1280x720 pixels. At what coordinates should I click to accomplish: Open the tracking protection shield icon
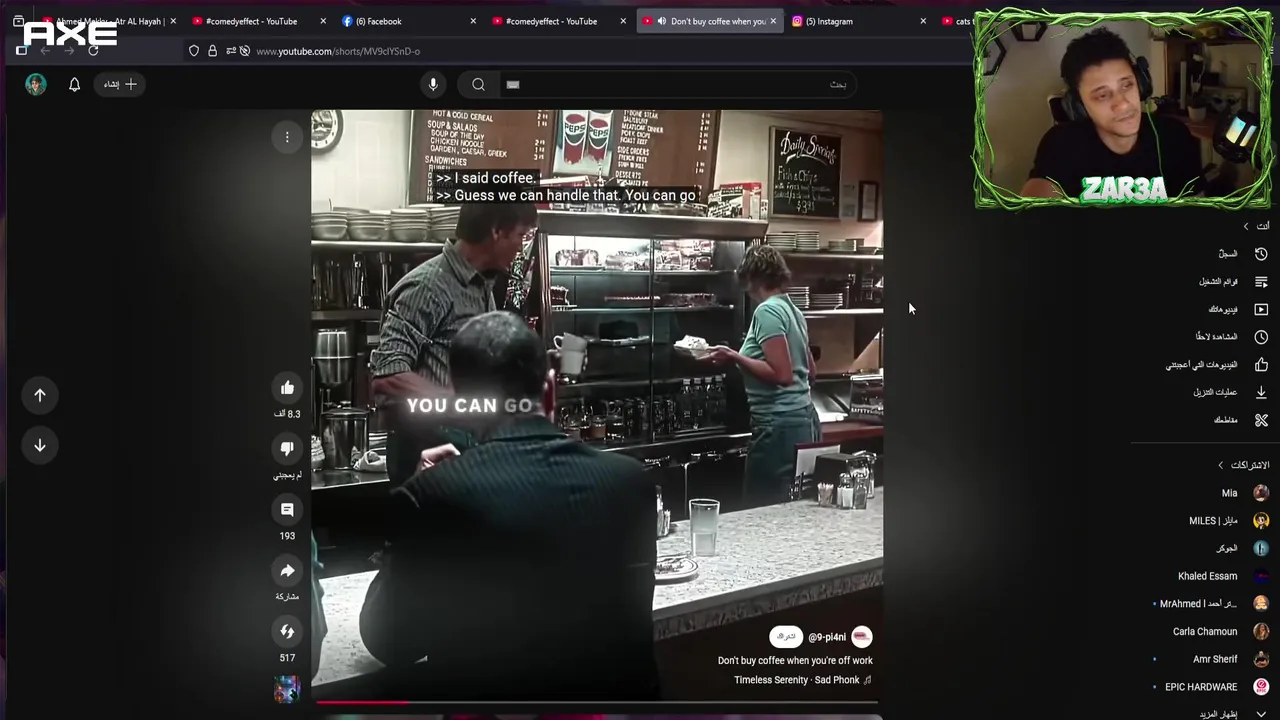194,51
